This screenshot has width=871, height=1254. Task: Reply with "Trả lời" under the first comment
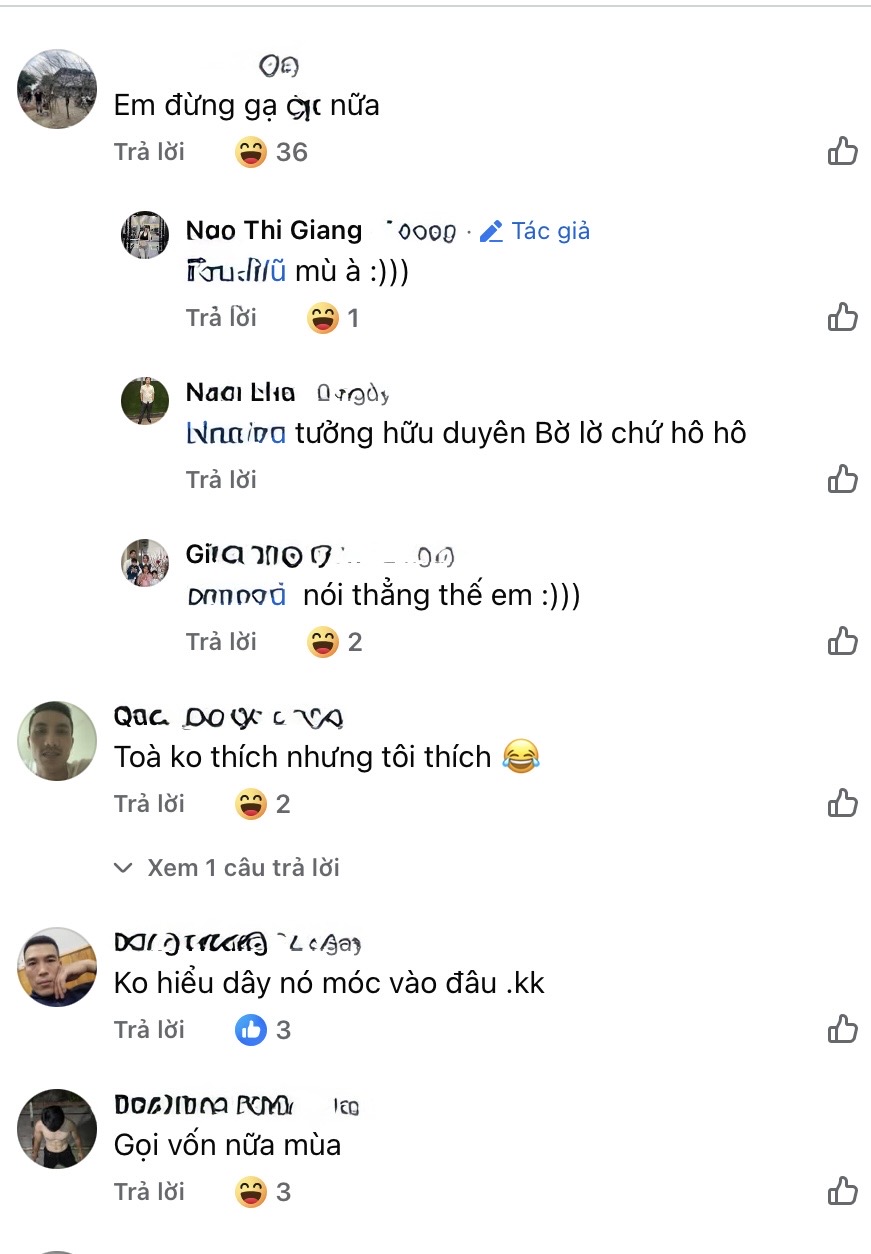pos(150,153)
